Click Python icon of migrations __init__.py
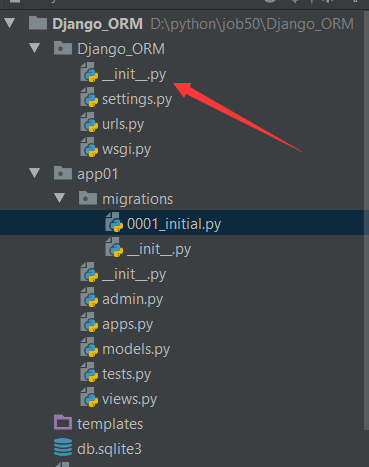The width and height of the screenshot is (369, 467). pos(114,247)
